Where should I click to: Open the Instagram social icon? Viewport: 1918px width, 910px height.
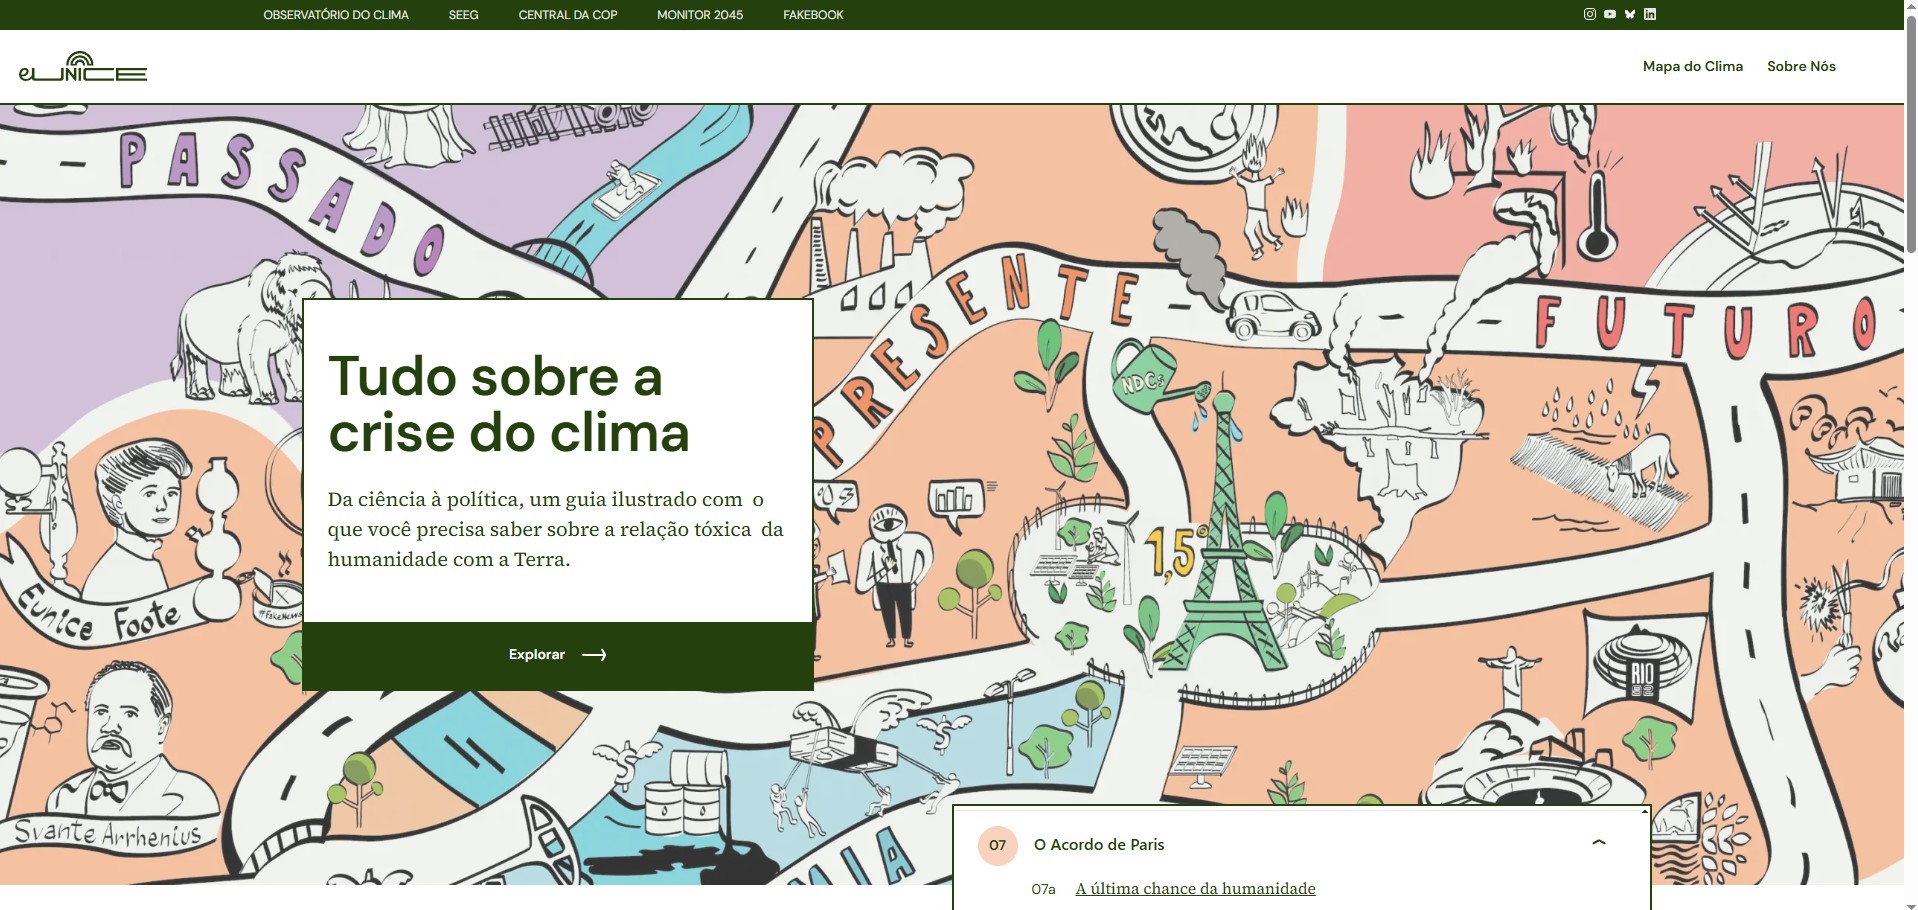coord(1589,14)
